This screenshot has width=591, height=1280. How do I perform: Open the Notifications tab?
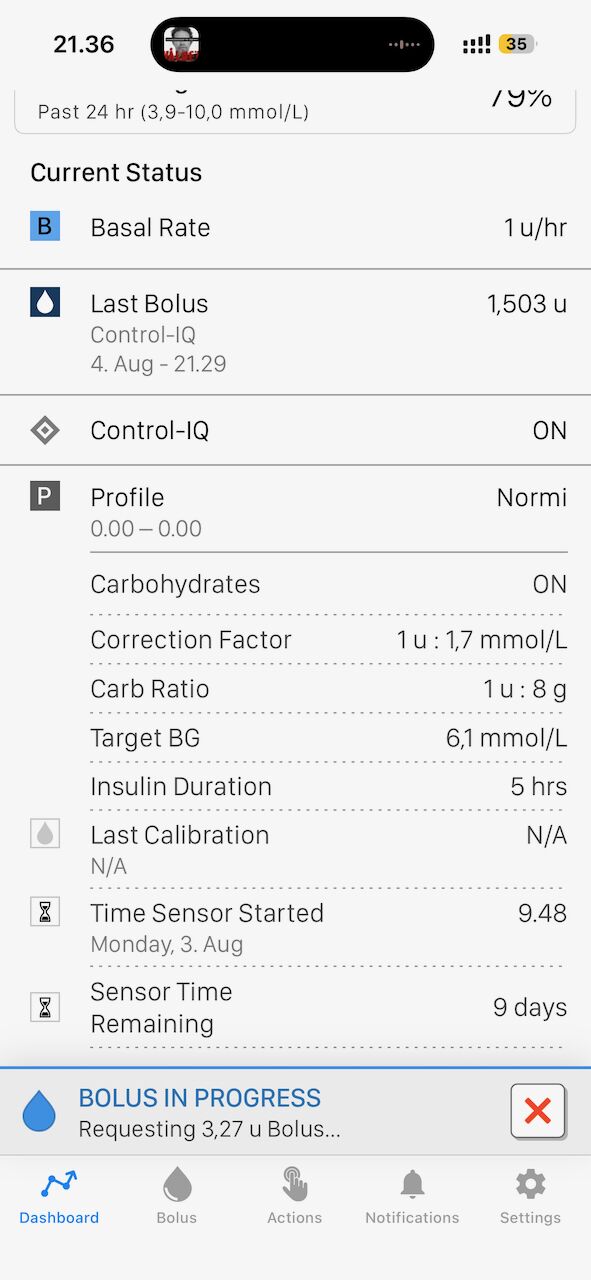412,1196
